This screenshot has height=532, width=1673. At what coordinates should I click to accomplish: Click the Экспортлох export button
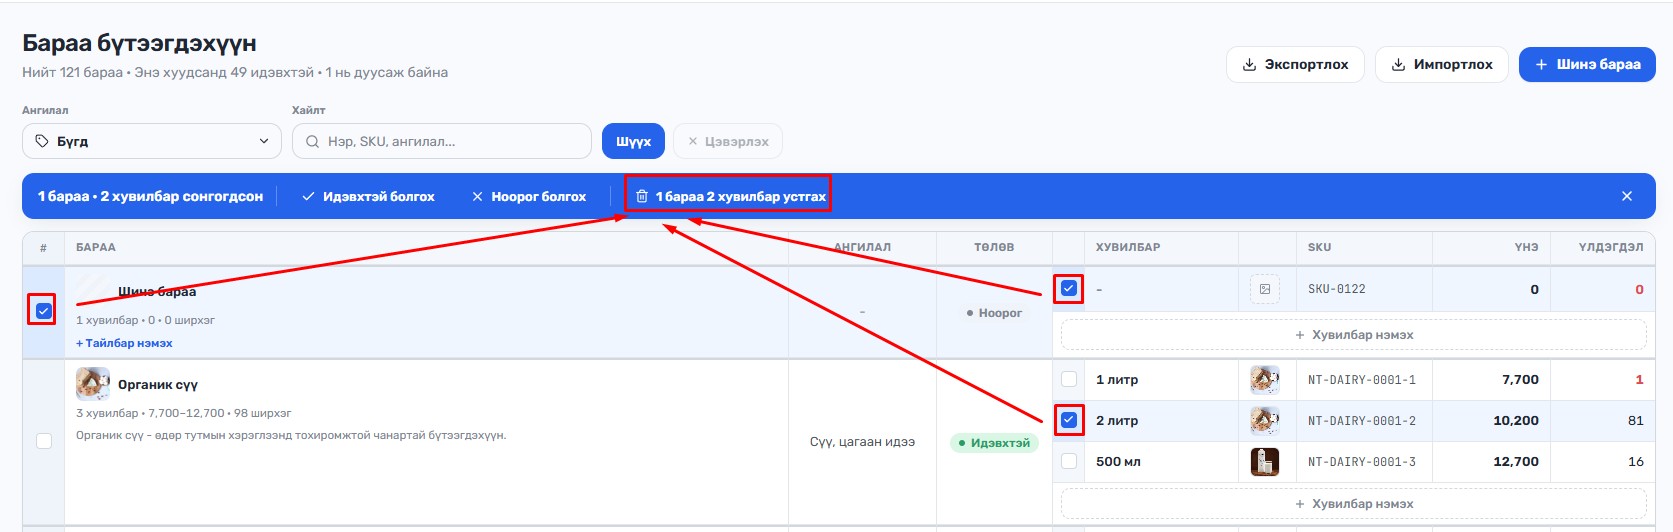click(1295, 64)
